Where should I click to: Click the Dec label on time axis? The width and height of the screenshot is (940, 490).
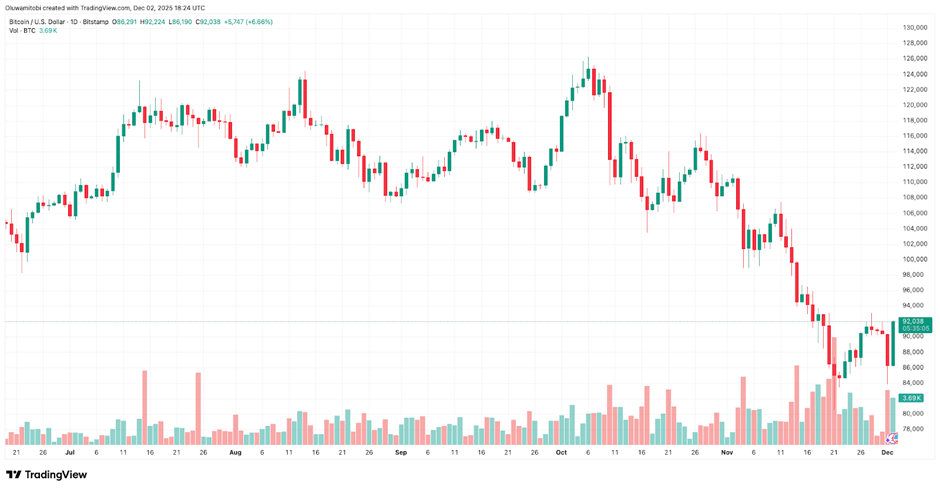tap(887, 452)
